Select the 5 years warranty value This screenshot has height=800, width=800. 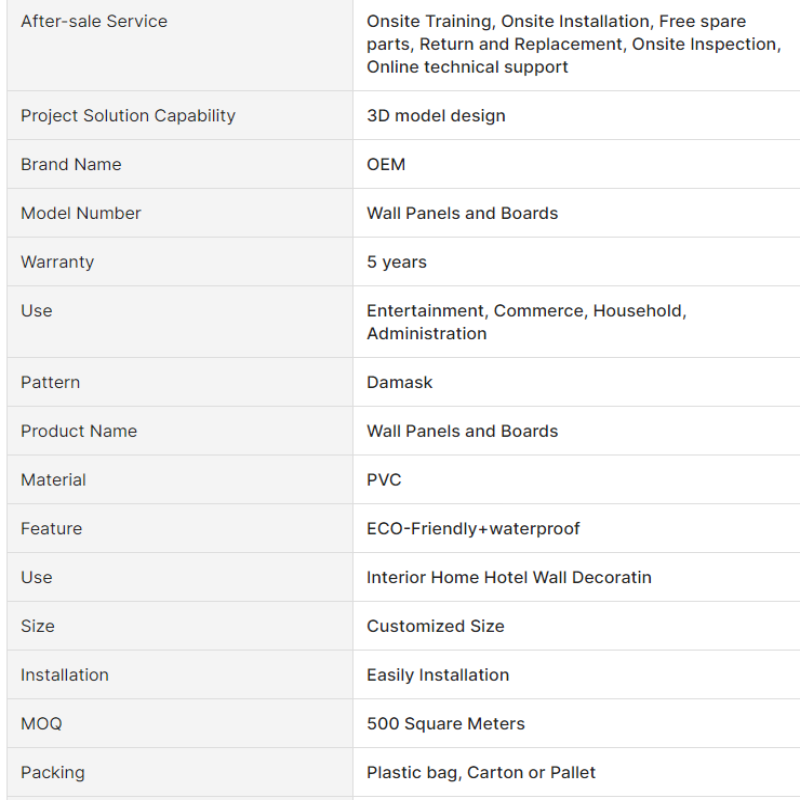pos(396,262)
